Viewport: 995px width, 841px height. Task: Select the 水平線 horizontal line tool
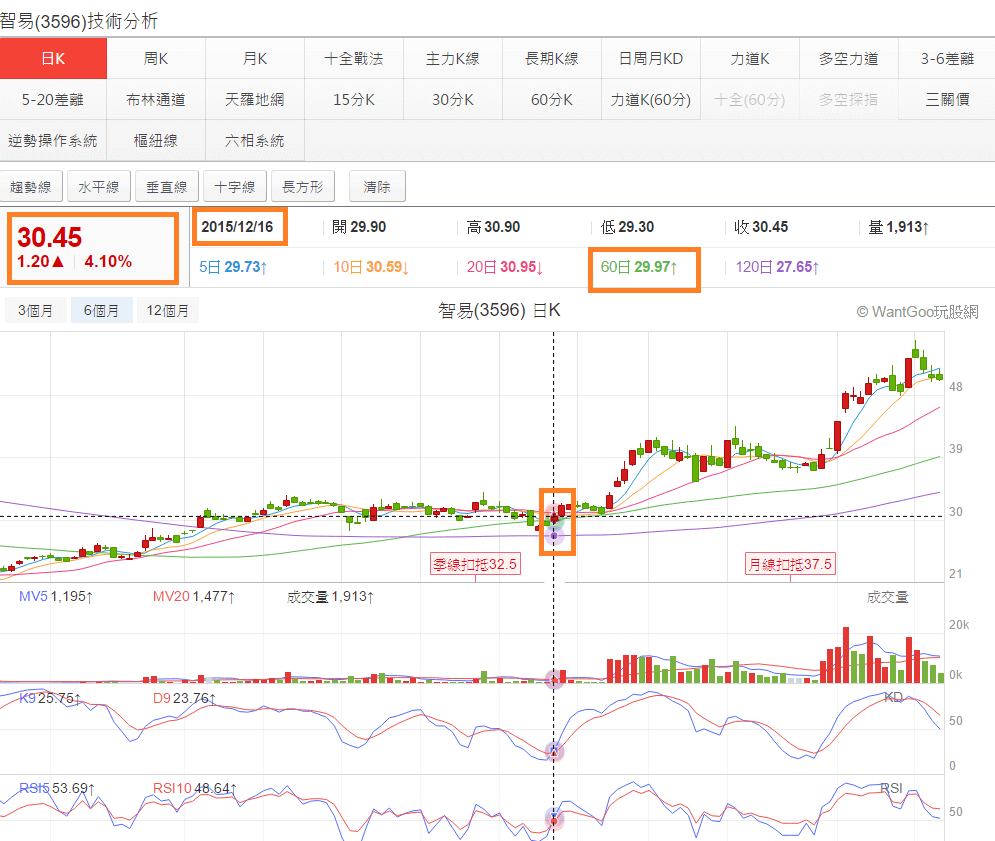coord(98,186)
